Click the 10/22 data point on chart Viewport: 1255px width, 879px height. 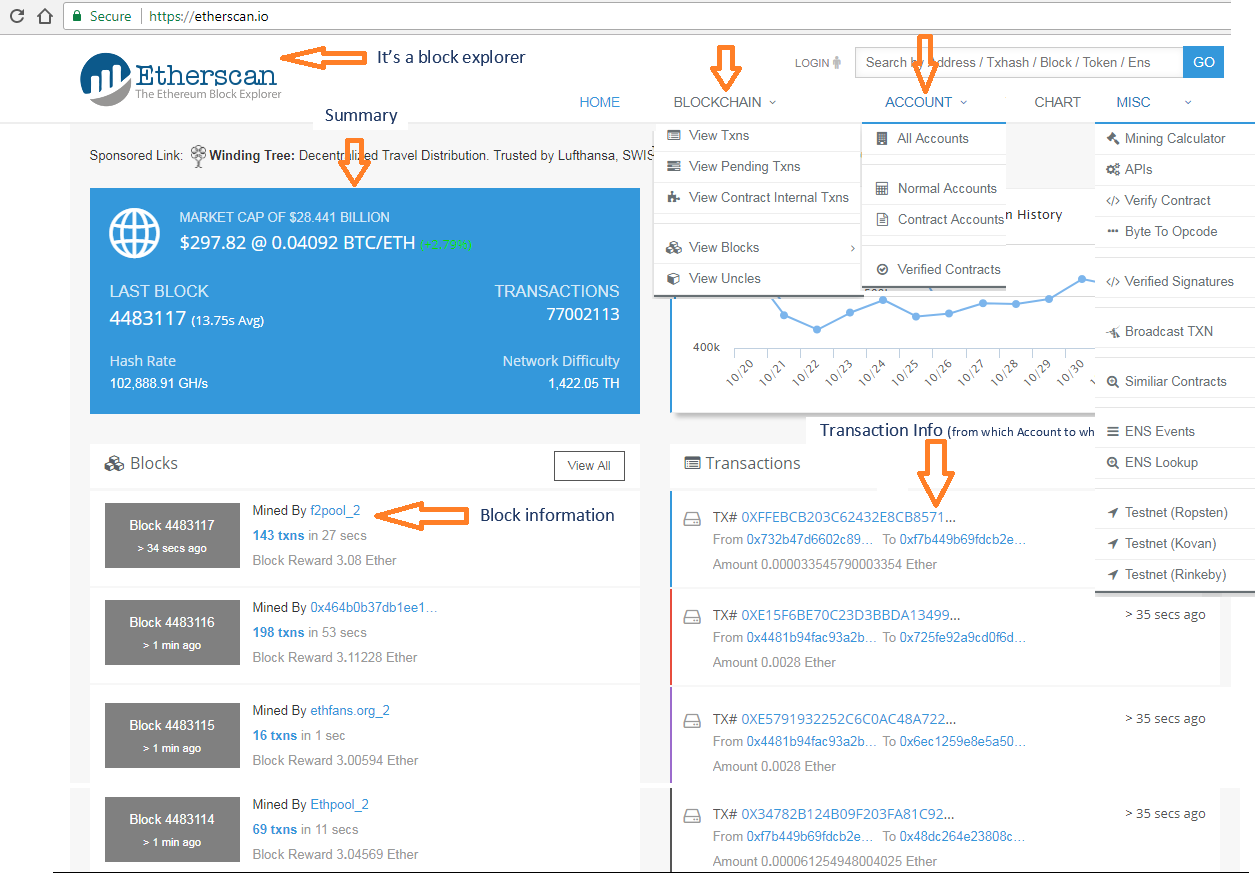tap(817, 329)
